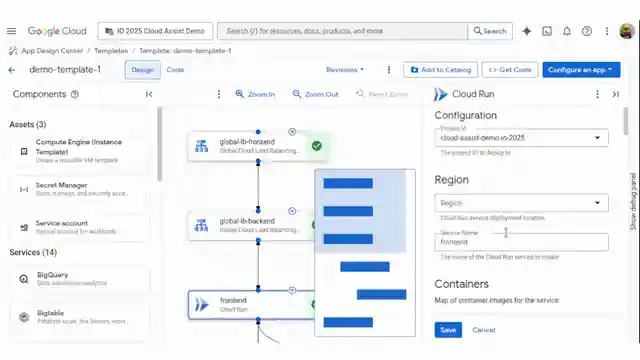The image size is (640, 360).
Task: Select the global-lb-frontend node
Action: pyautogui.click(x=258, y=146)
